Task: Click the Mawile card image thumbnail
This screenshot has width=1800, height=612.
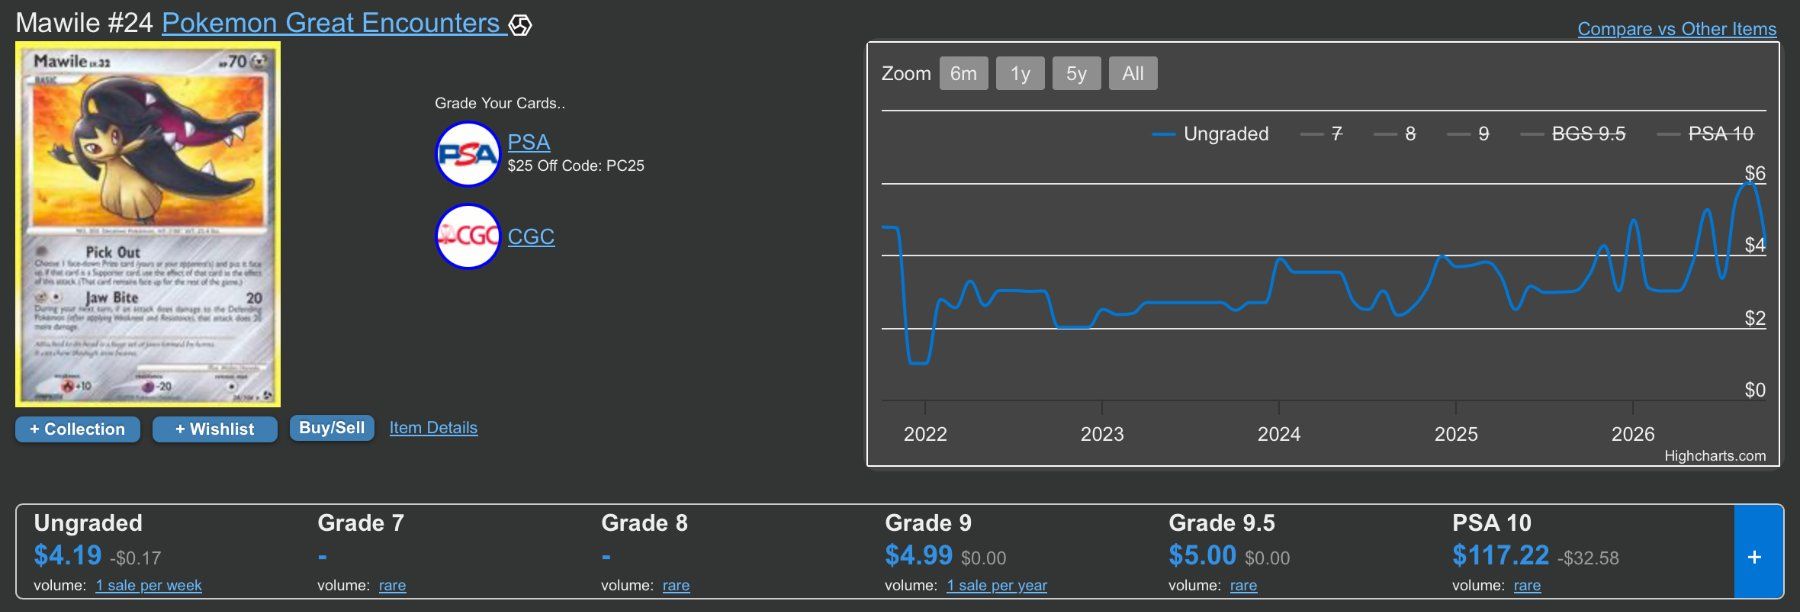Action: pos(148,224)
